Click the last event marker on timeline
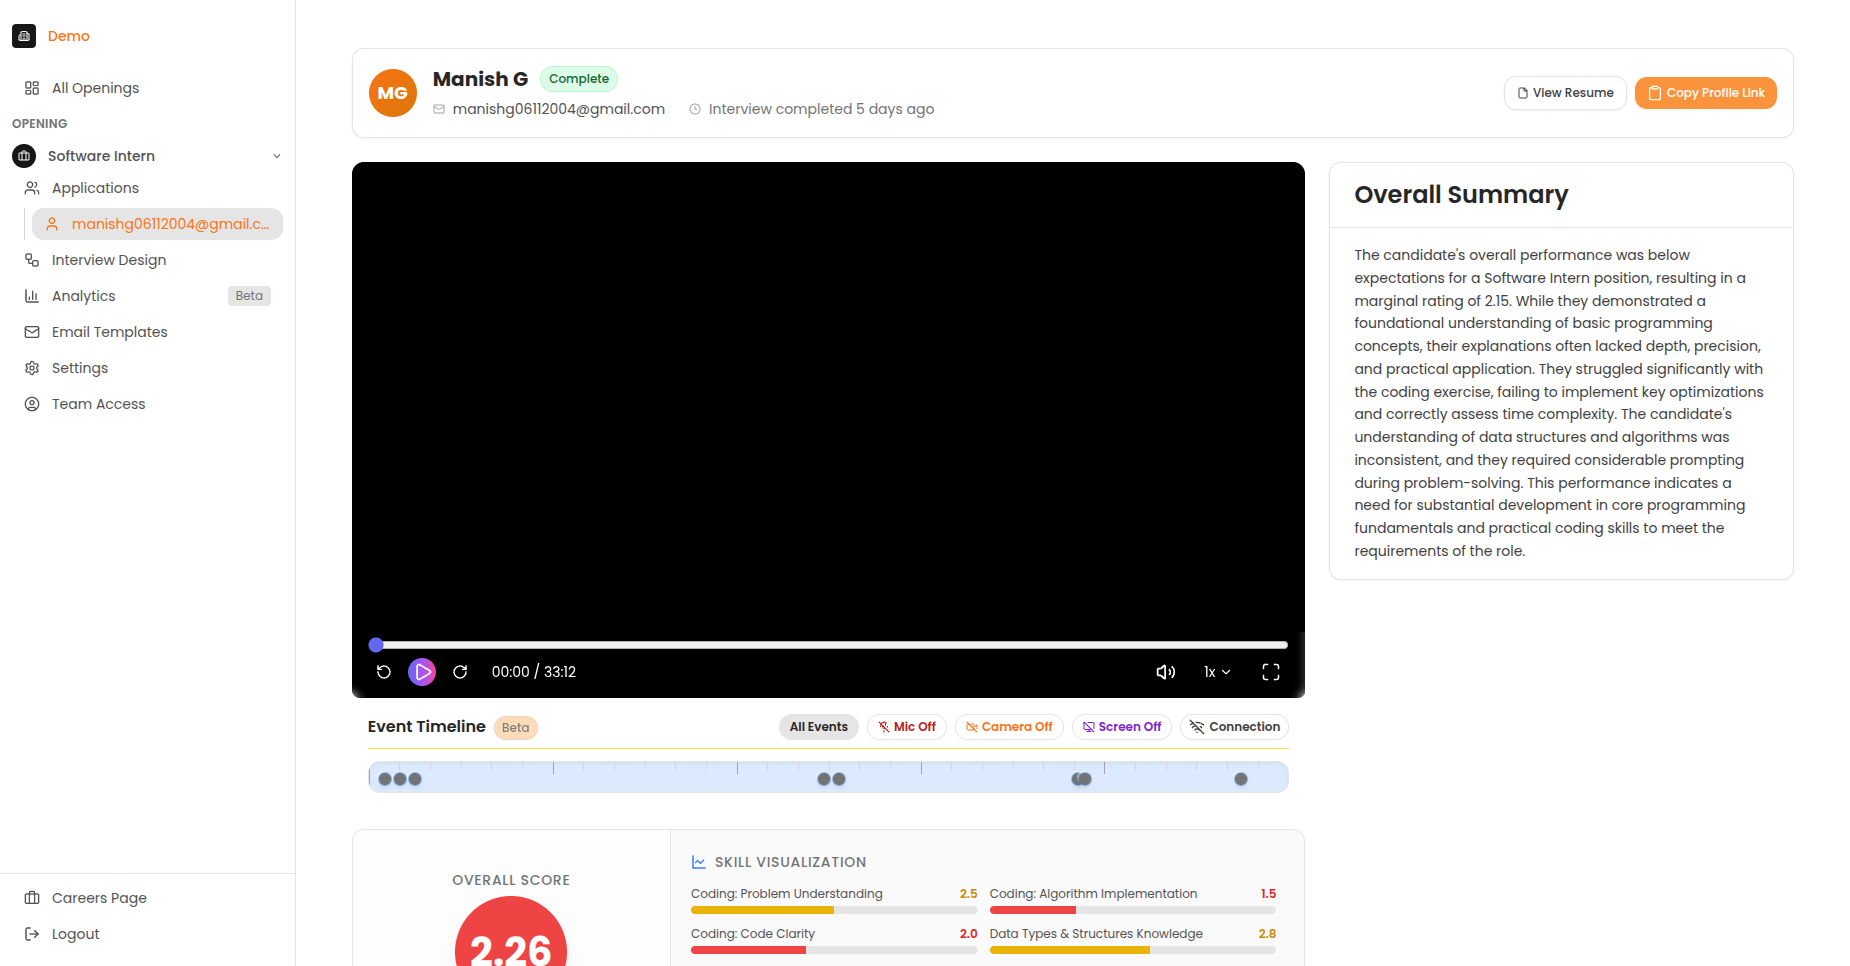The height and width of the screenshot is (966, 1850). click(1241, 779)
